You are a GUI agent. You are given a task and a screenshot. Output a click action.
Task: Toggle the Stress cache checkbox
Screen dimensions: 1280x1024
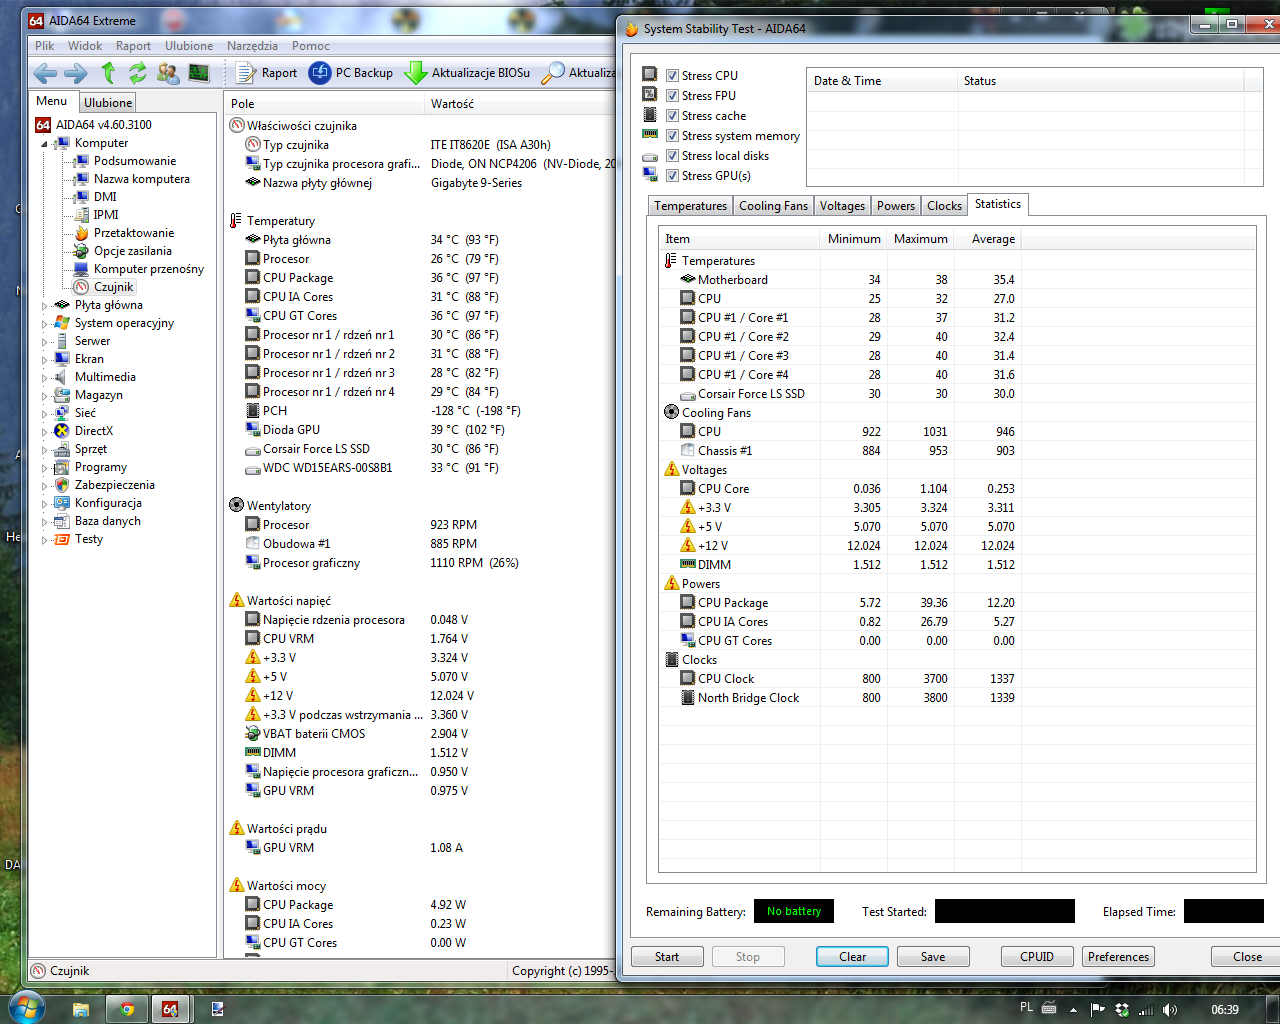click(x=673, y=116)
